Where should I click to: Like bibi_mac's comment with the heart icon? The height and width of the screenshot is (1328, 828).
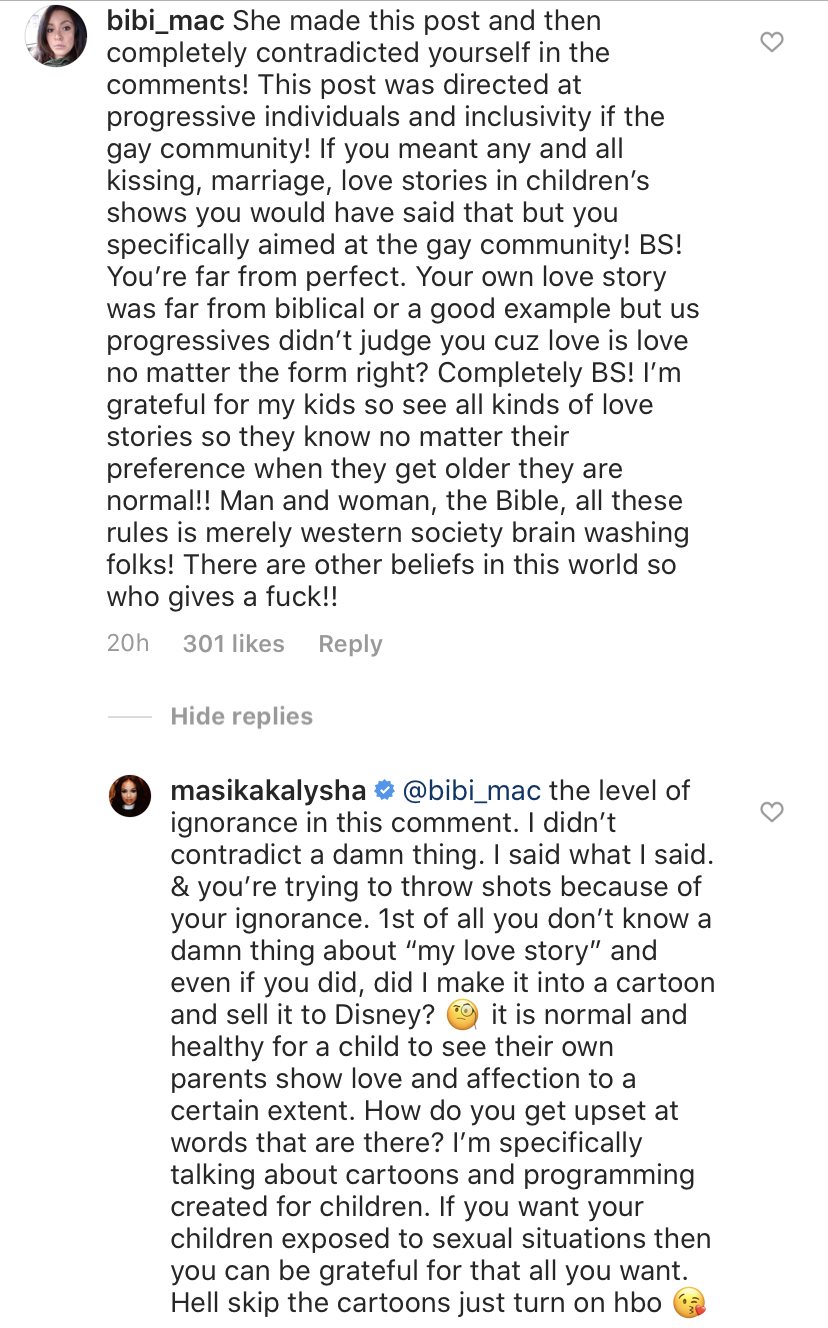[772, 42]
